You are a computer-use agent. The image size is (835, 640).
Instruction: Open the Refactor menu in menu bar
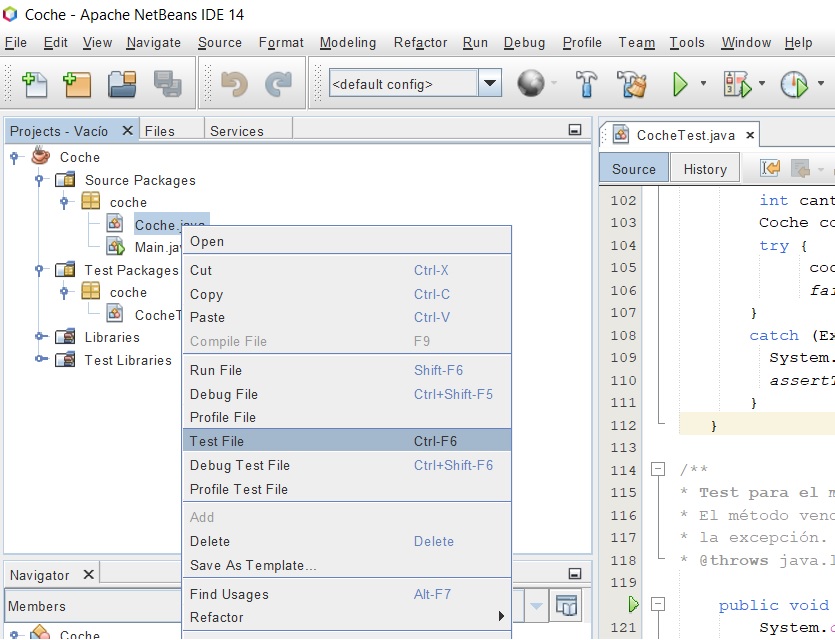pos(420,42)
